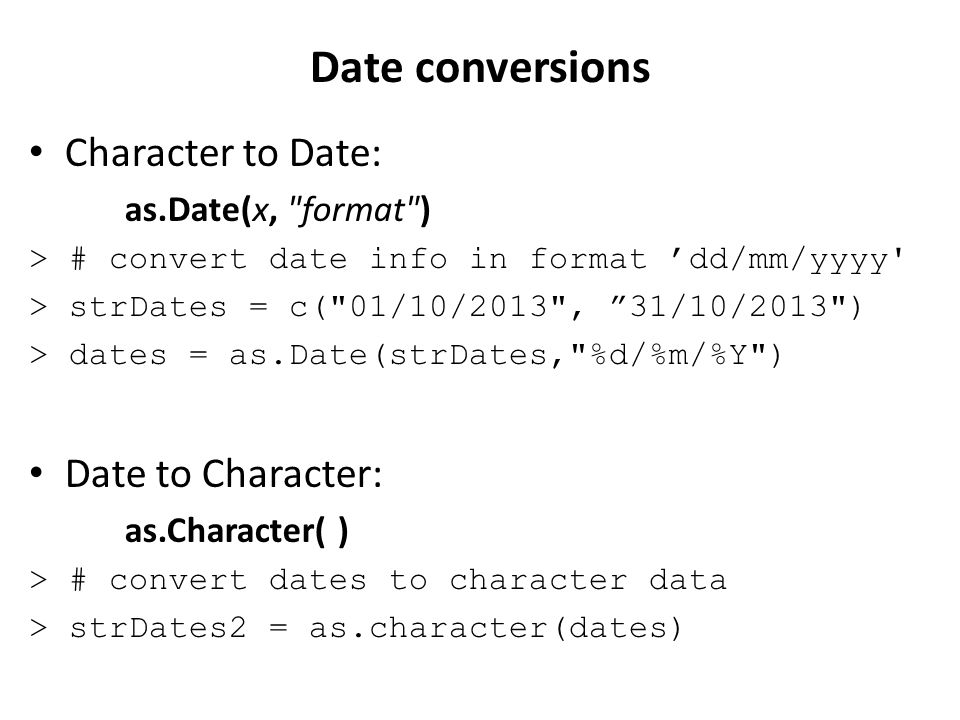Screen dimensions: 960x720
Task: Click the as.Date(x, "format") syntax line
Action: [x=277, y=210]
